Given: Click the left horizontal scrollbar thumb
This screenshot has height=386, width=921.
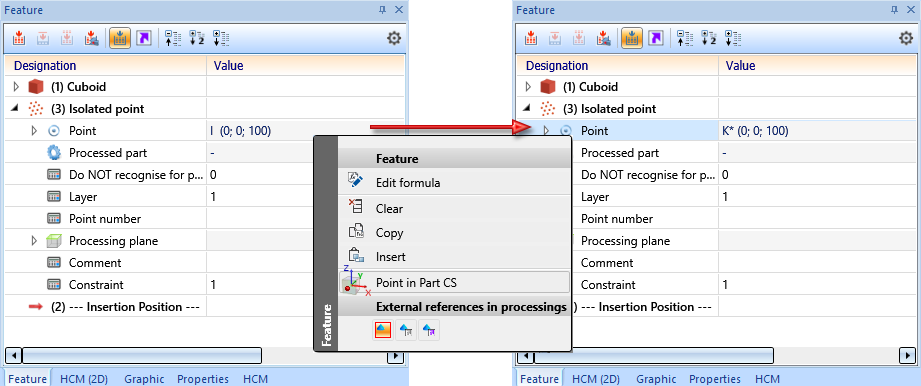Looking at the screenshot, I should tap(142, 356).
